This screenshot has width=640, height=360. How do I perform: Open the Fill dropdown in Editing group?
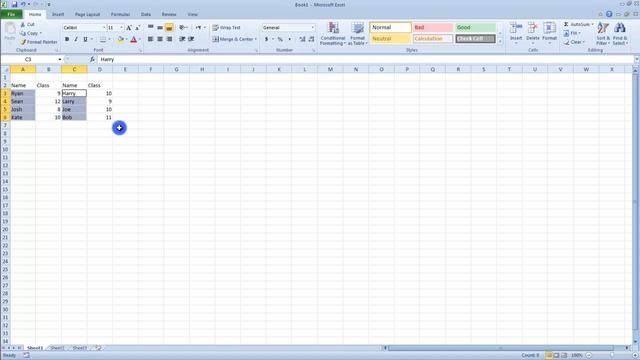(572, 33)
